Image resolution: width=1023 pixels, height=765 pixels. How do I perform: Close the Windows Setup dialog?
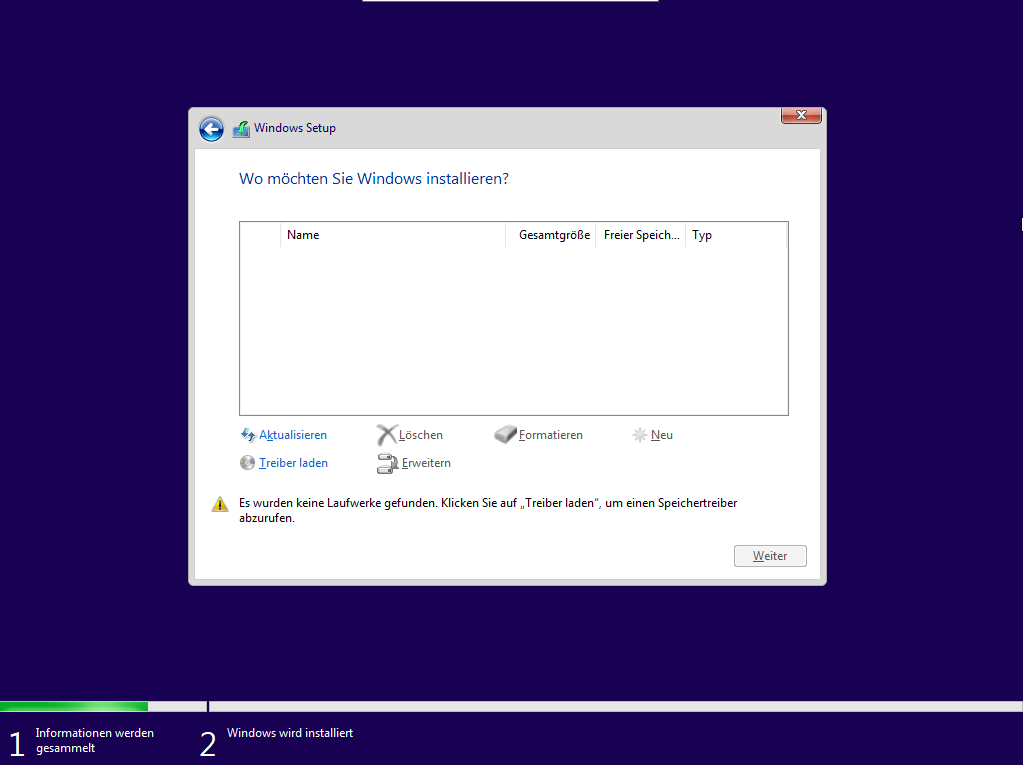(801, 115)
